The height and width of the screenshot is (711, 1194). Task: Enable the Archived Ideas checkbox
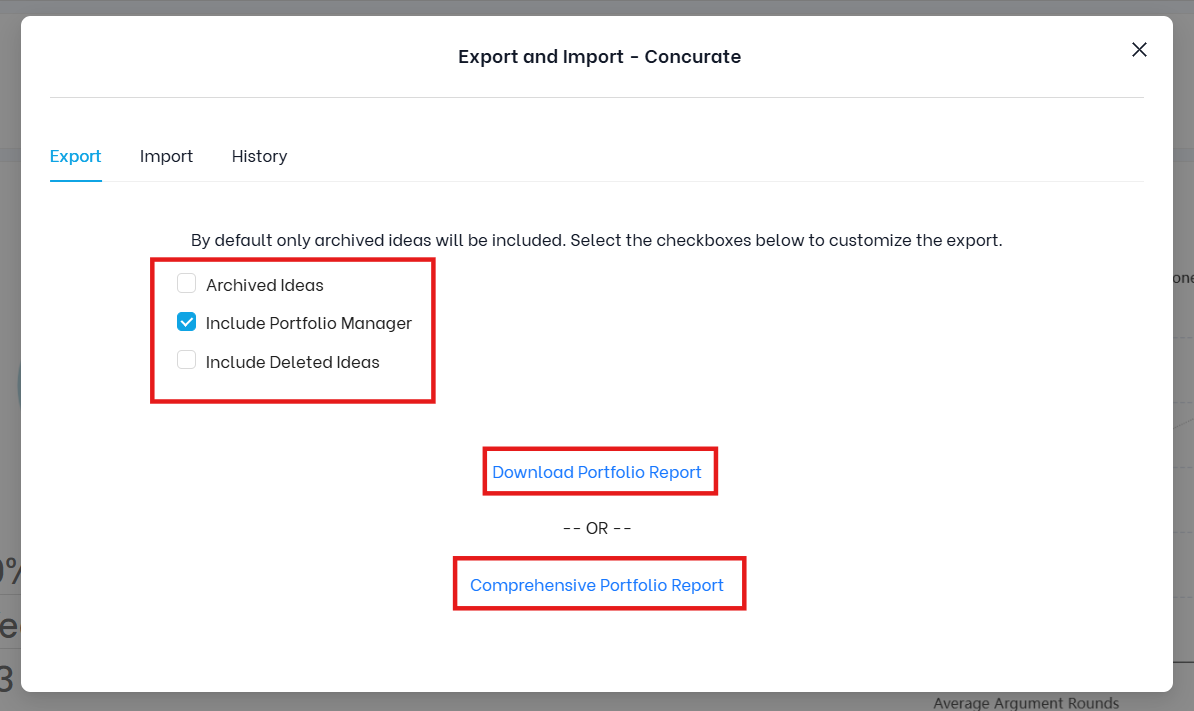[187, 284]
